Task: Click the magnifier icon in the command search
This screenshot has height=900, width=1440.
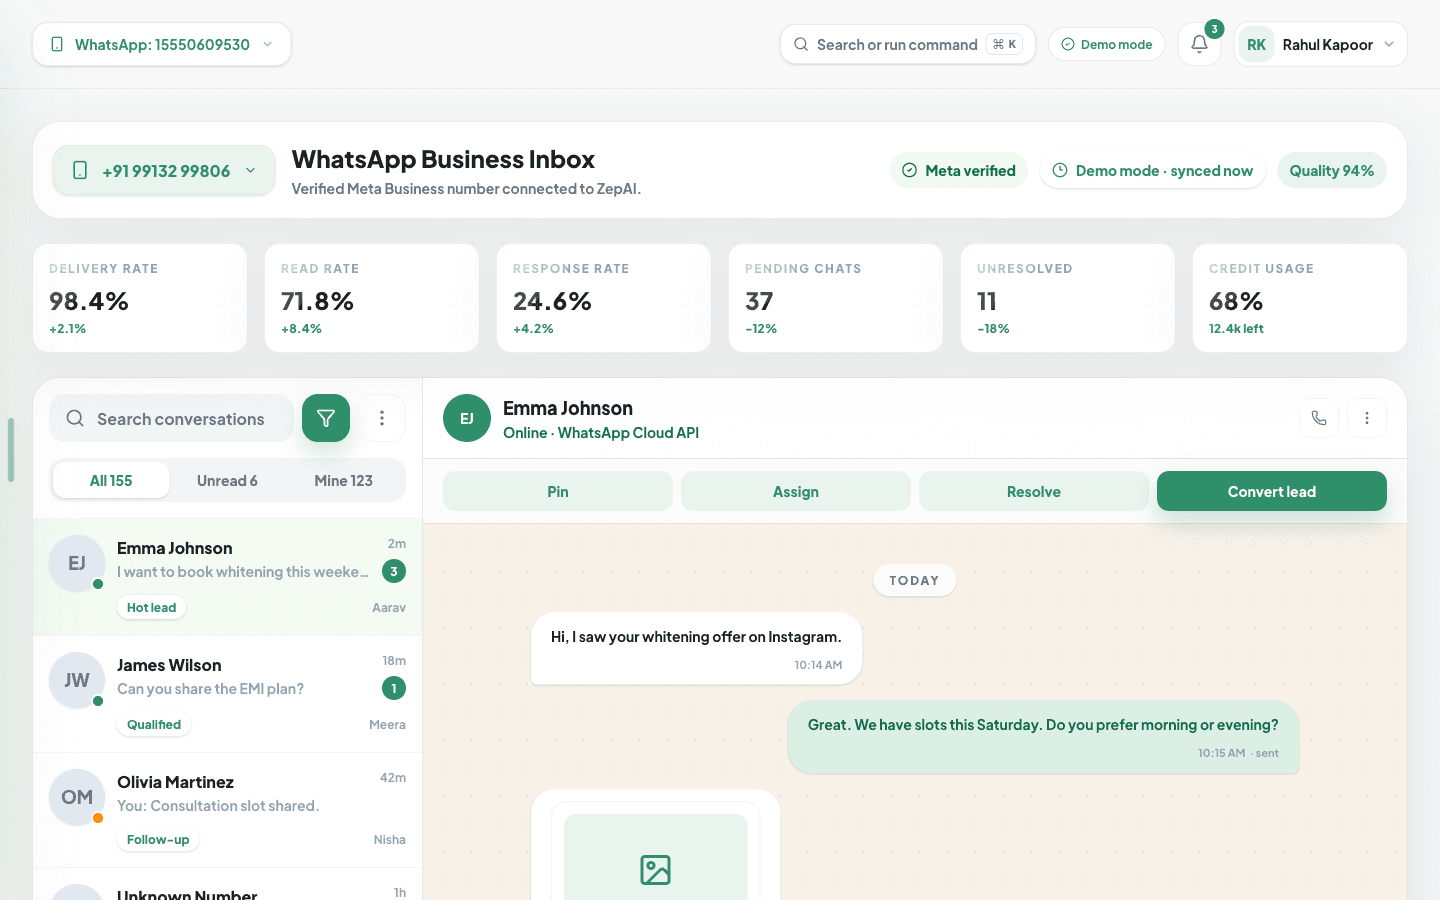Action: (x=801, y=44)
